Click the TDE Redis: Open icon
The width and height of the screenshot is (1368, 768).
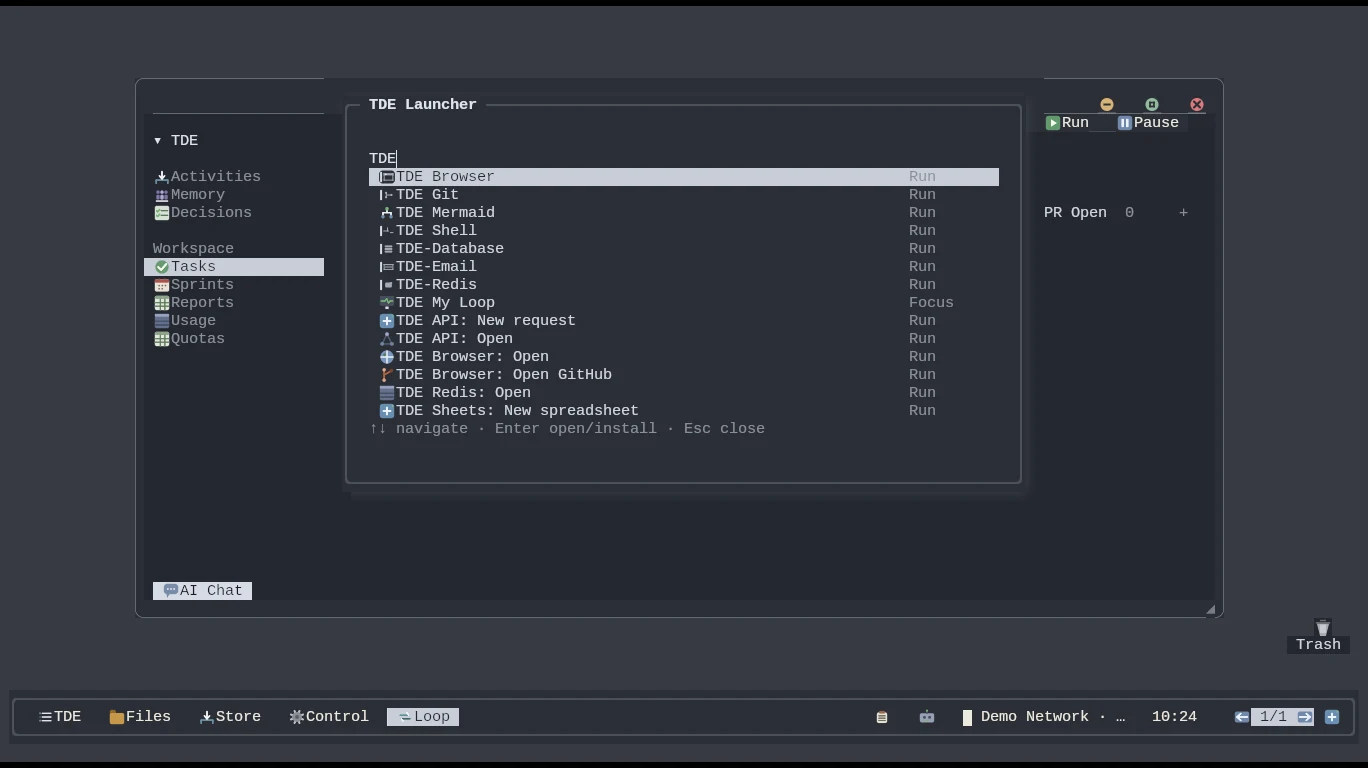387,393
